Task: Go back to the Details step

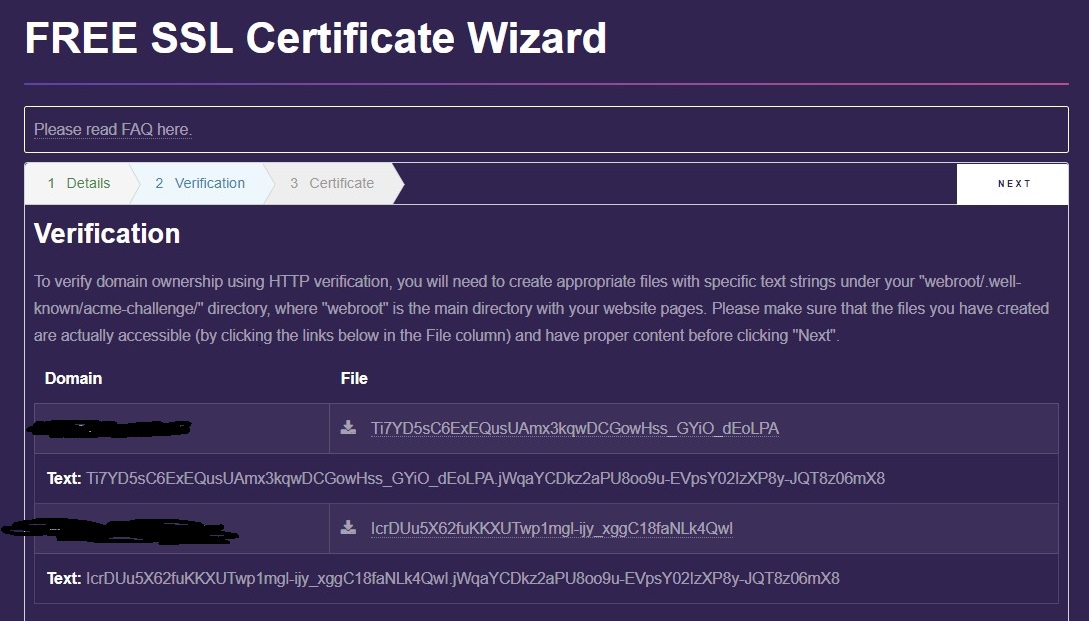Action: click(79, 183)
